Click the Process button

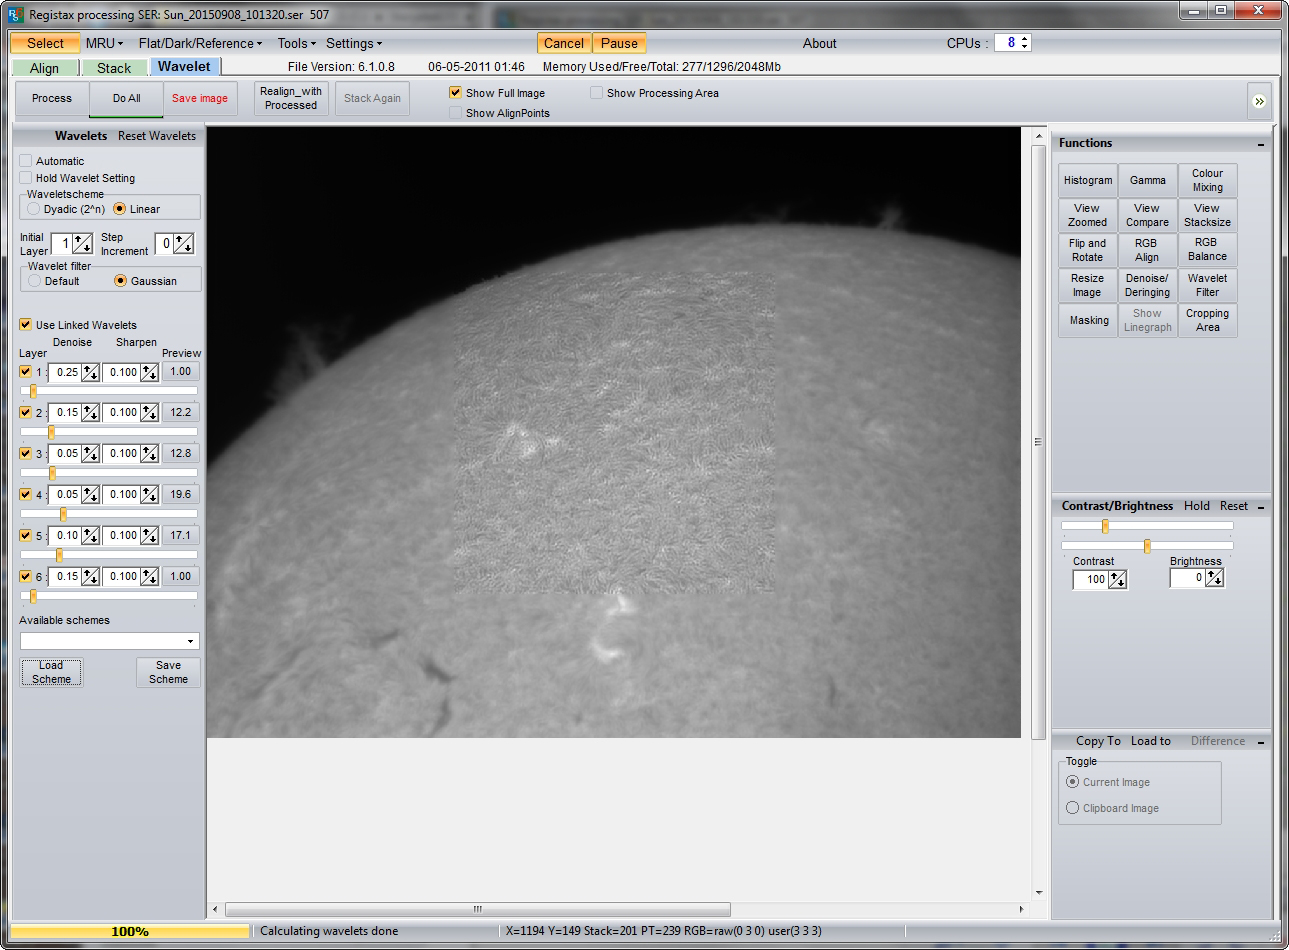(52, 98)
